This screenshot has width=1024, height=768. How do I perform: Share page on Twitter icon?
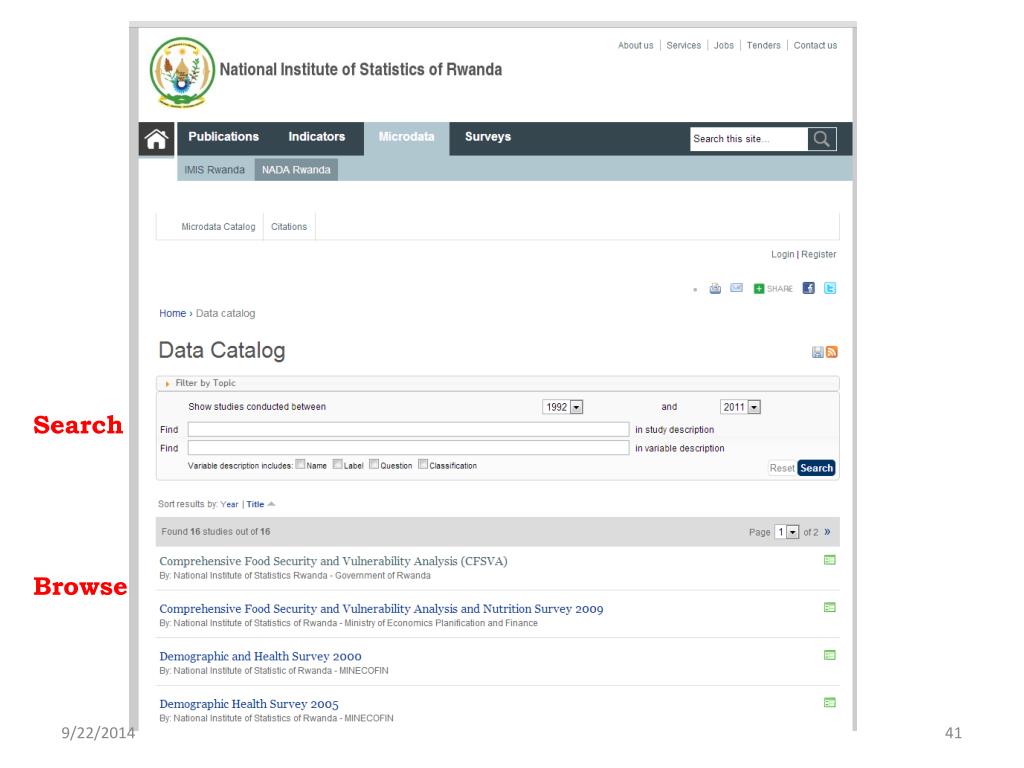(829, 288)
